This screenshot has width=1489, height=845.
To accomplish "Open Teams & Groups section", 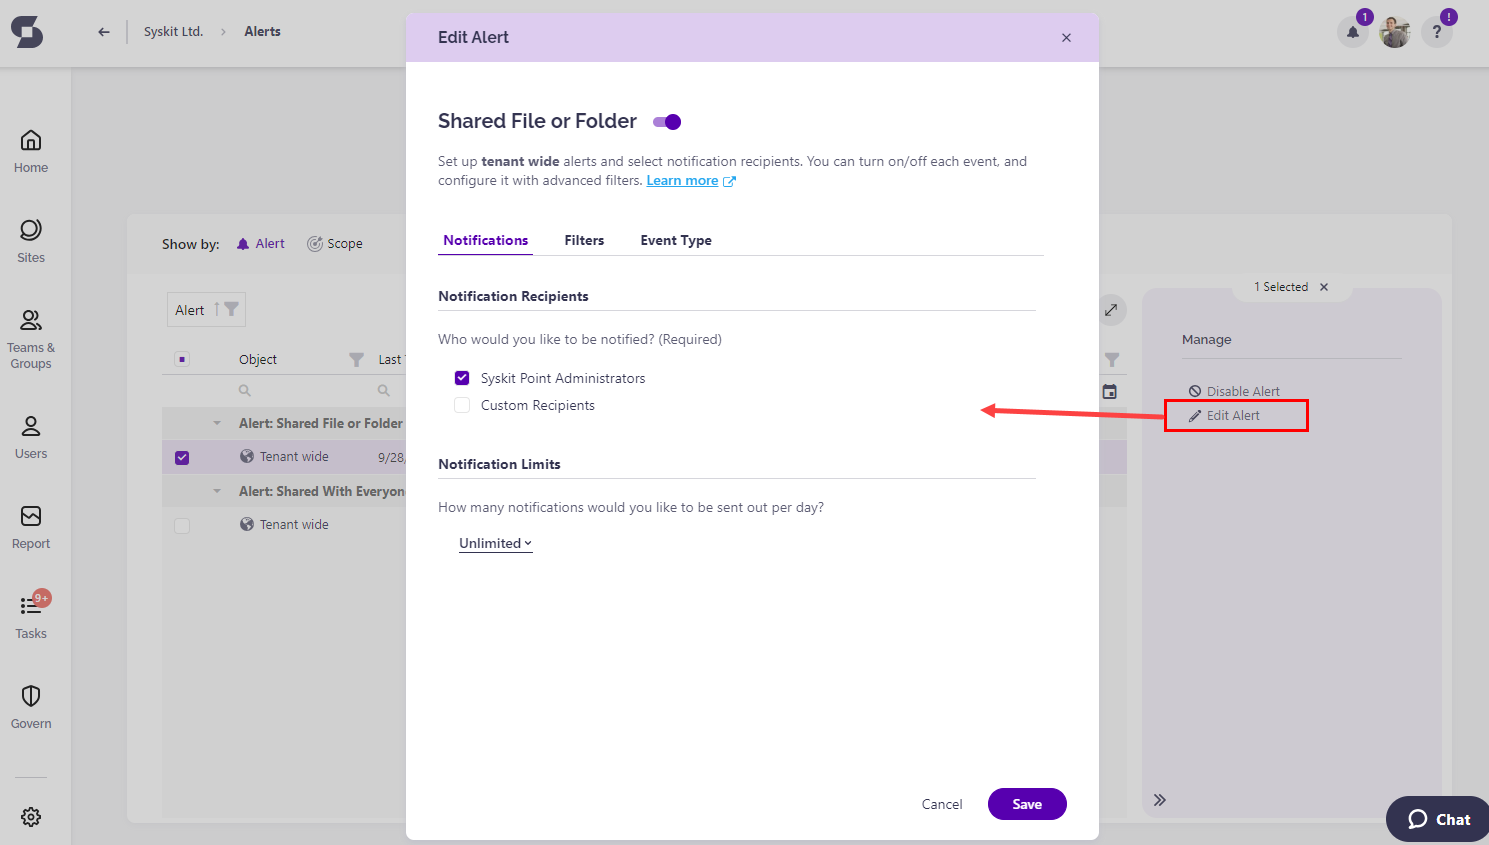I will click(x=31, y=321).
